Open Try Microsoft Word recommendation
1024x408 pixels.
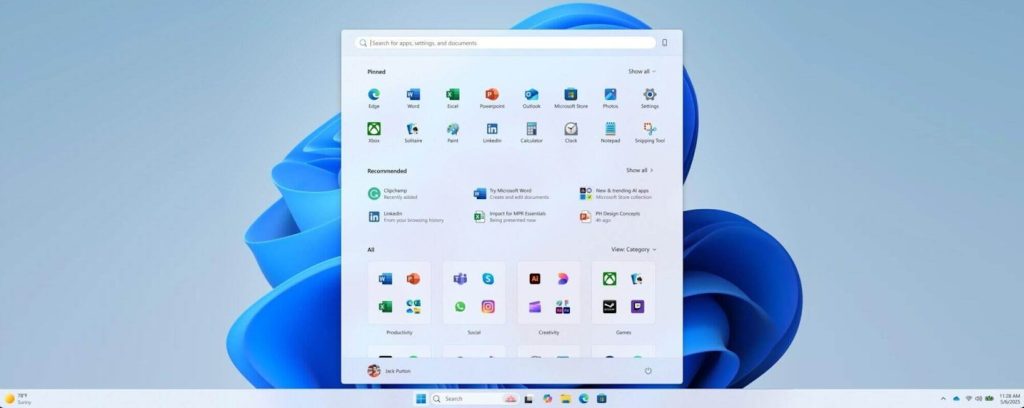(511, 193)
